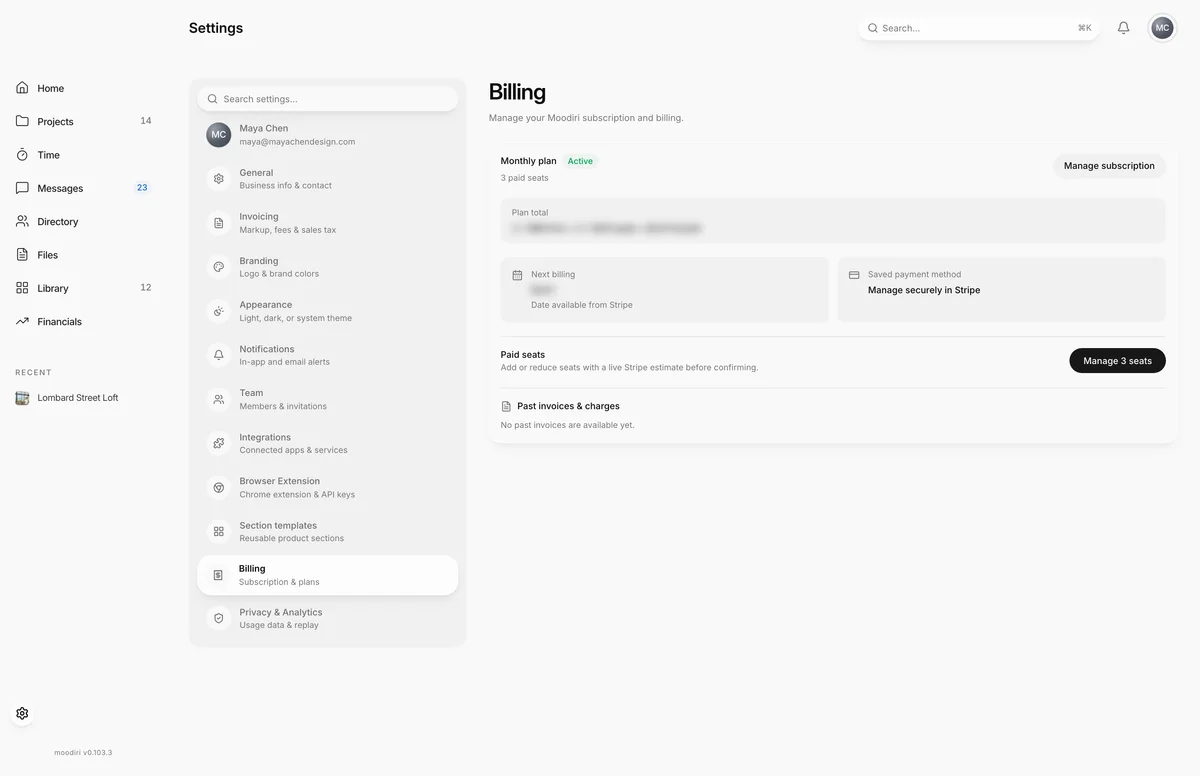Click the Home house icon in sidebar
This screenshot has width=1200, height=776.
coord(22,88)
